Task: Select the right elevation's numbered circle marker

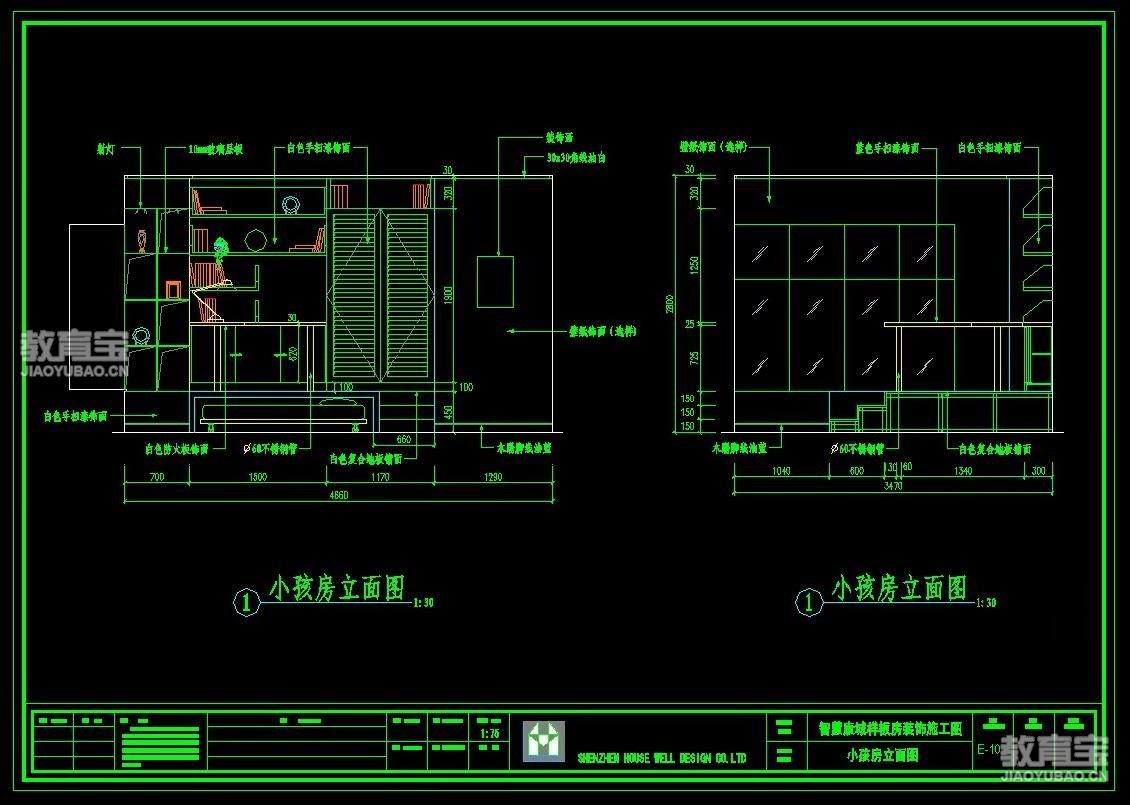Action: 808,602
